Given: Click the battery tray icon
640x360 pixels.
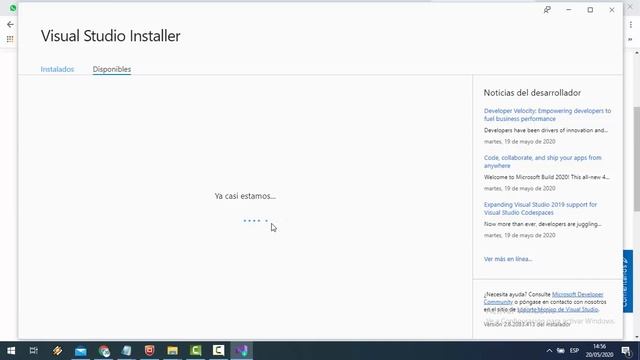Looking at the screenshot, I should click(561, 351).
